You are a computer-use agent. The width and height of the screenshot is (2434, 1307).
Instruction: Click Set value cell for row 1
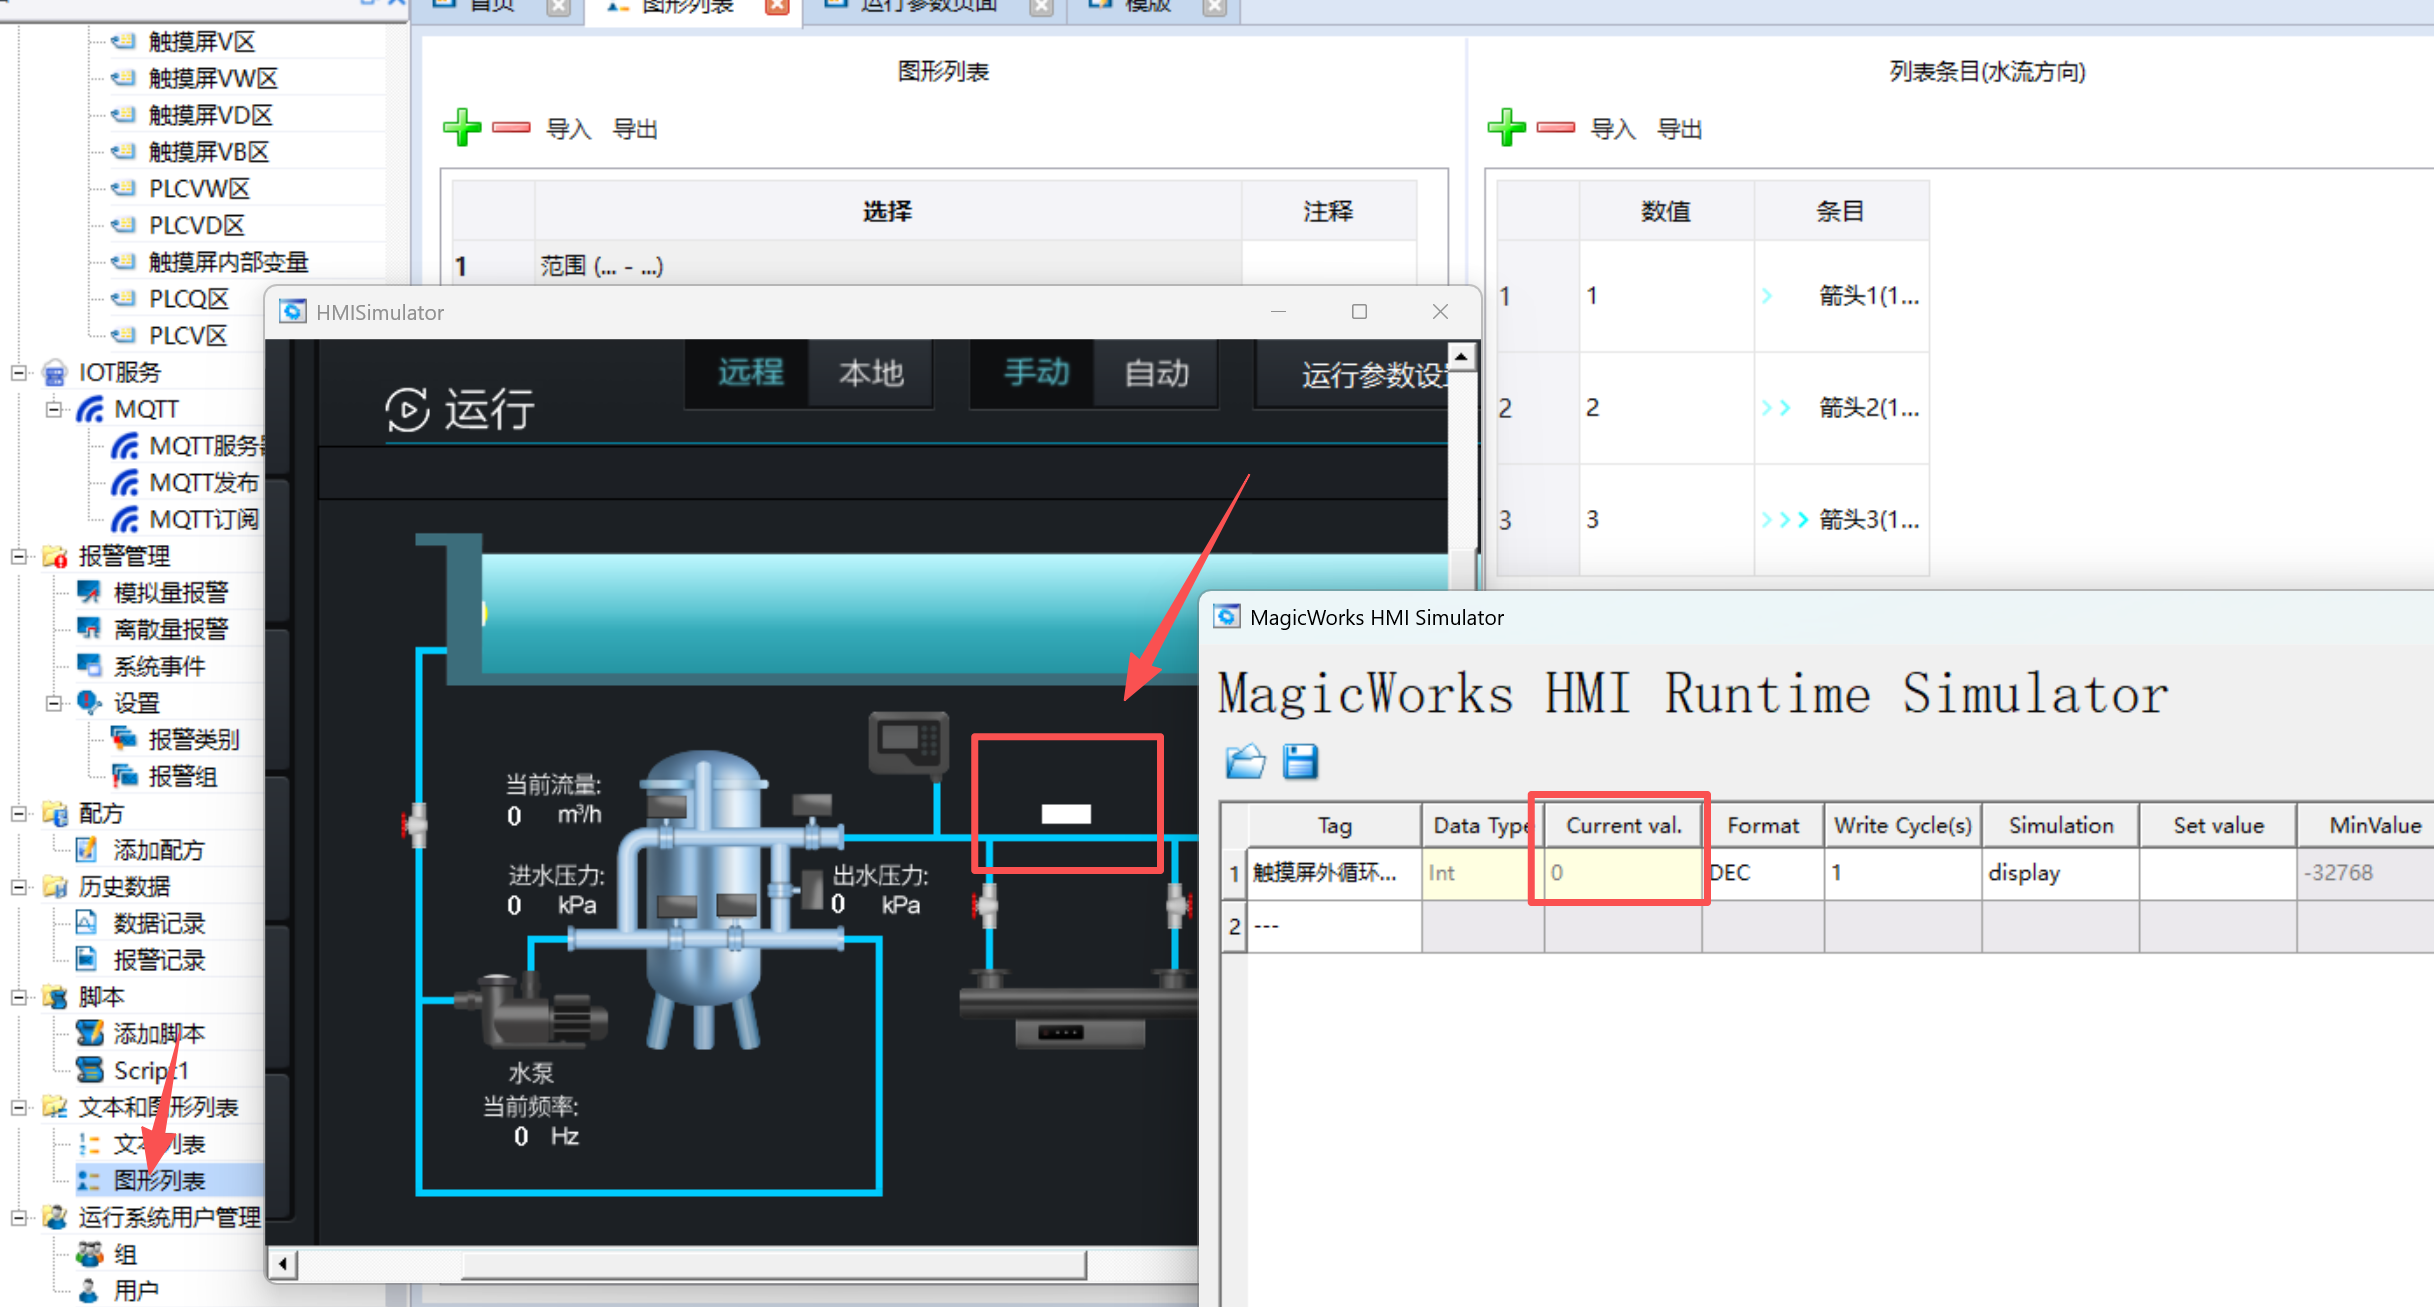[2217, 873]
